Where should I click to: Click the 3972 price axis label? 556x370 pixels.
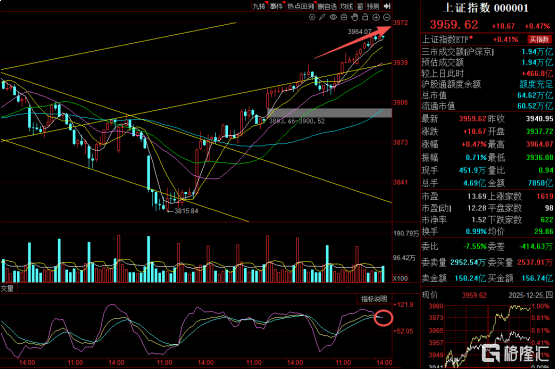(x=401, y=23)
